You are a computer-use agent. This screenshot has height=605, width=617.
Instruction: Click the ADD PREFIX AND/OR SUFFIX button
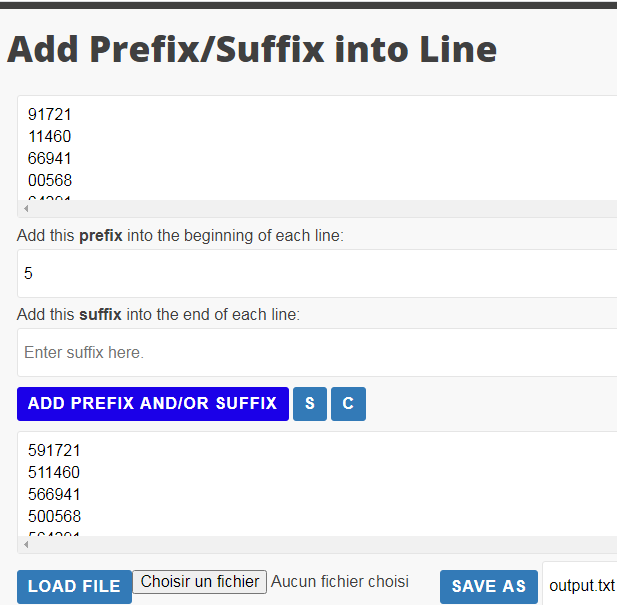click(x=152, y=404)
